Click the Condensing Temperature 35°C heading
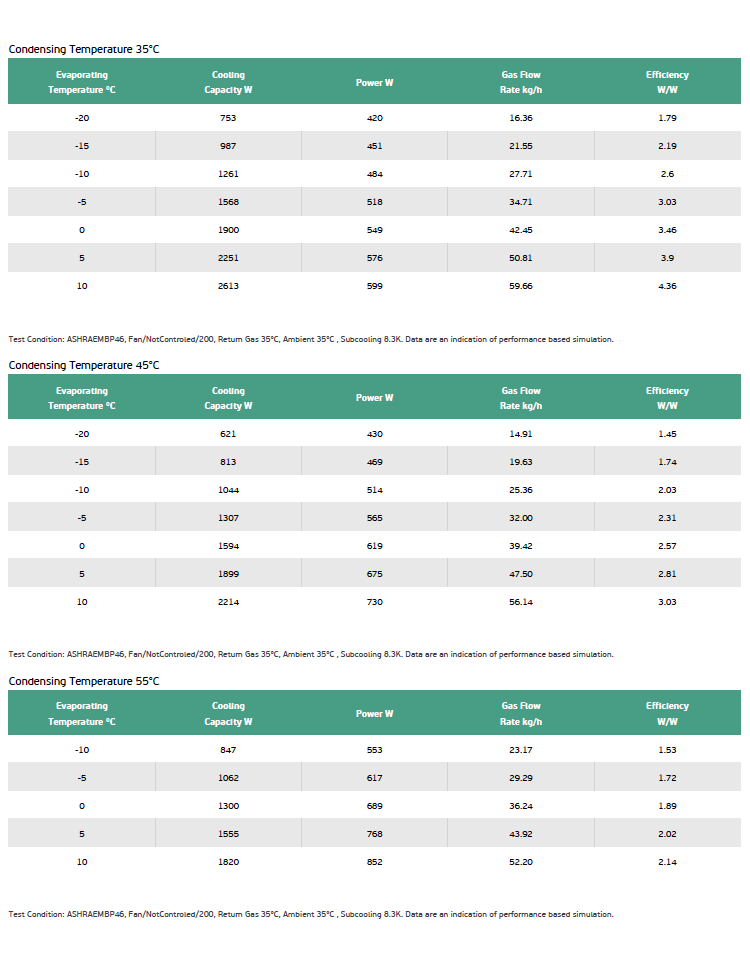Viewport: 750px width, 963px height. [x=84, y=49]
